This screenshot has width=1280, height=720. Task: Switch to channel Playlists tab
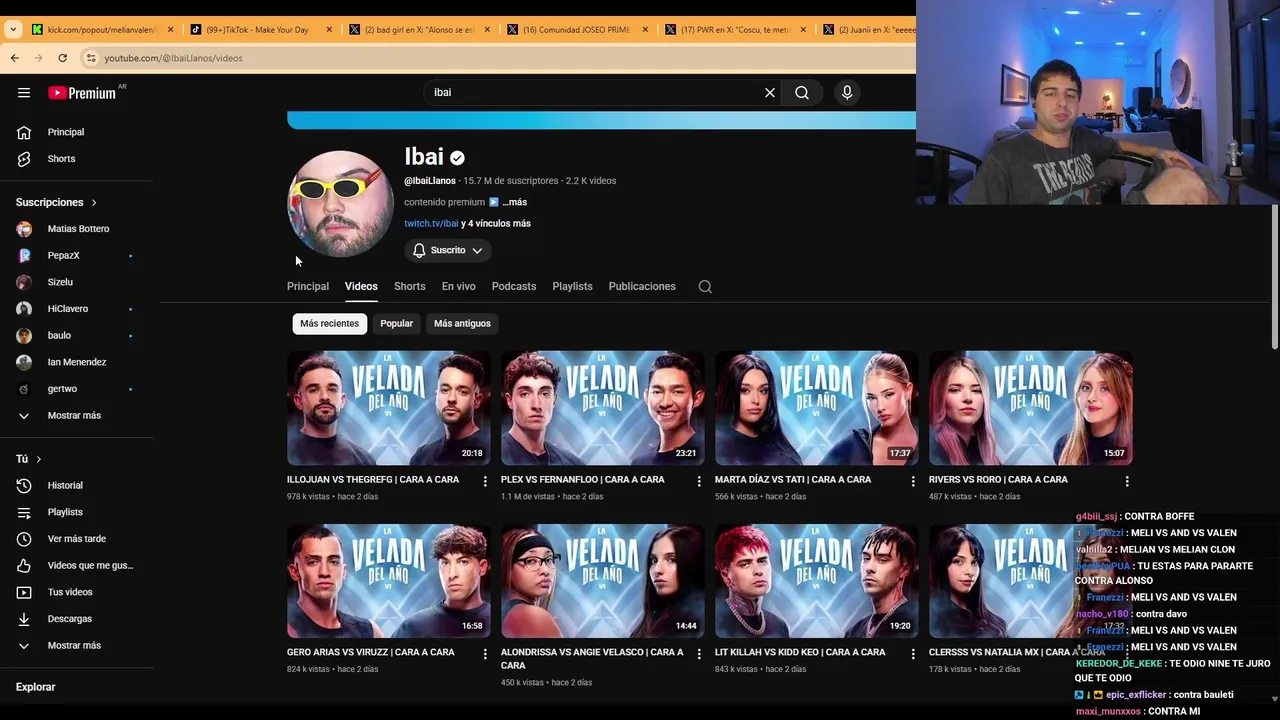pos(572,287)
